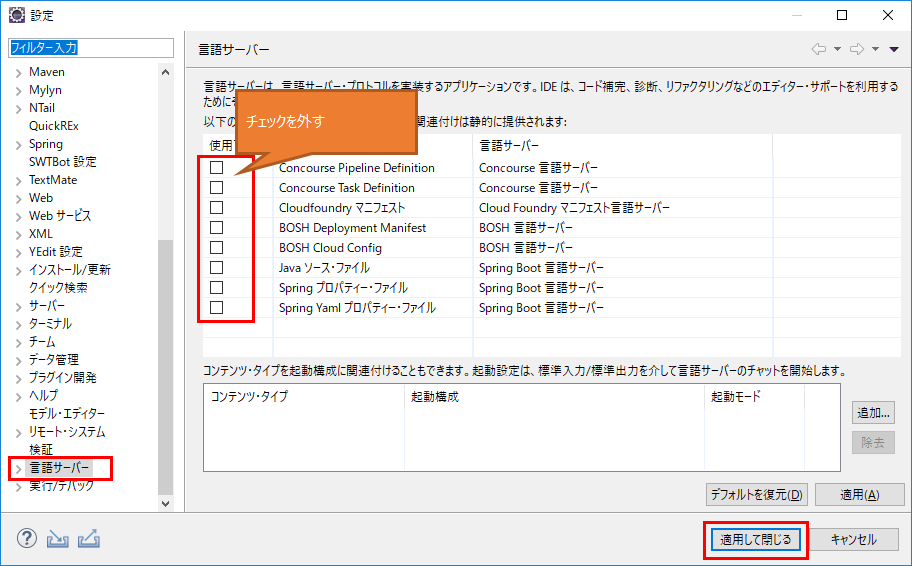Click BOSH Deployment Manifest row text

tap(352, 227)
